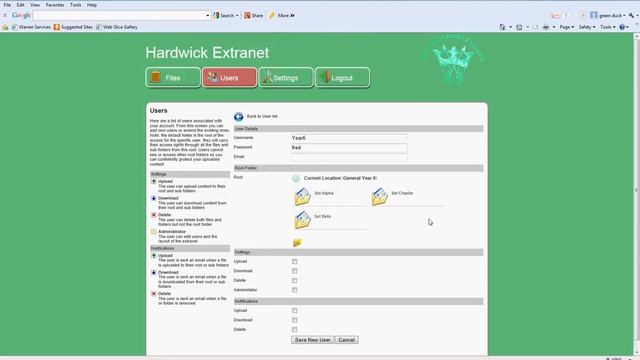Click the Download icon in sidebar Settings legend
This screenshot has height=360, width=640.
(x=154, y=198)
